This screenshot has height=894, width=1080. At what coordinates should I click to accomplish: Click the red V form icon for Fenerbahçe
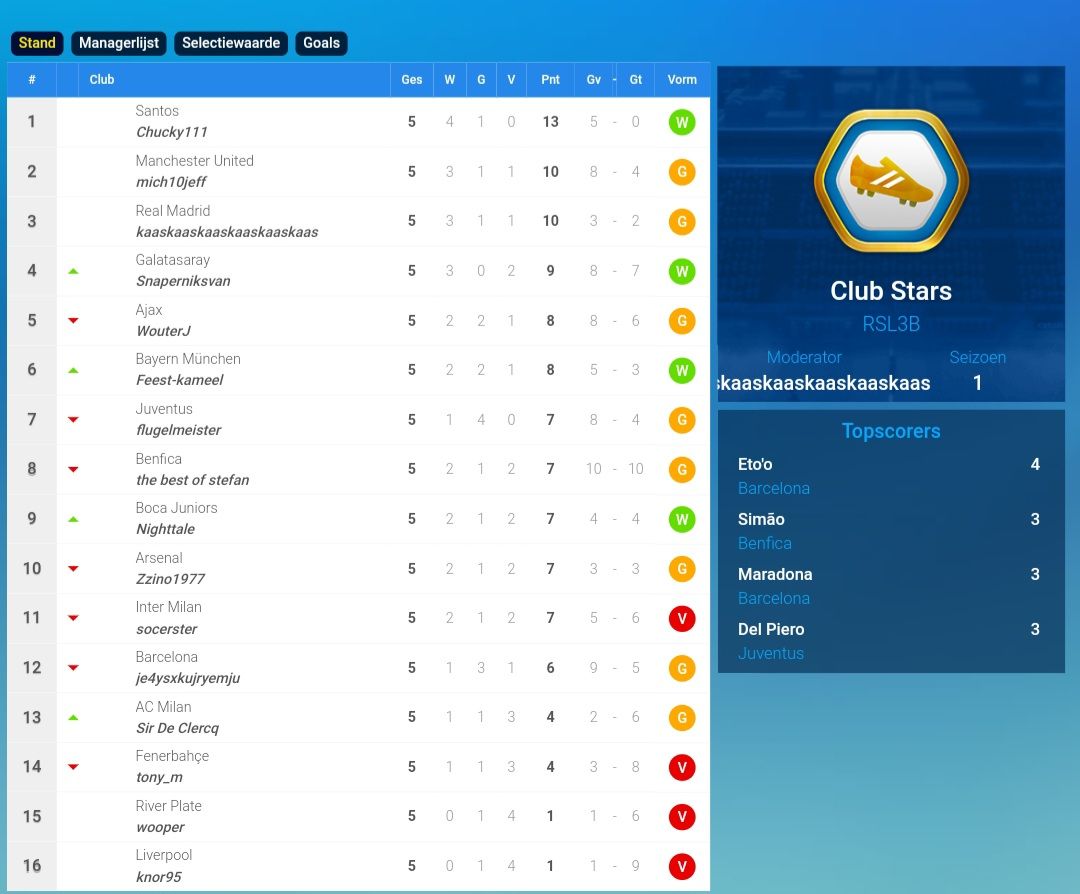click(x=682, y=767)
